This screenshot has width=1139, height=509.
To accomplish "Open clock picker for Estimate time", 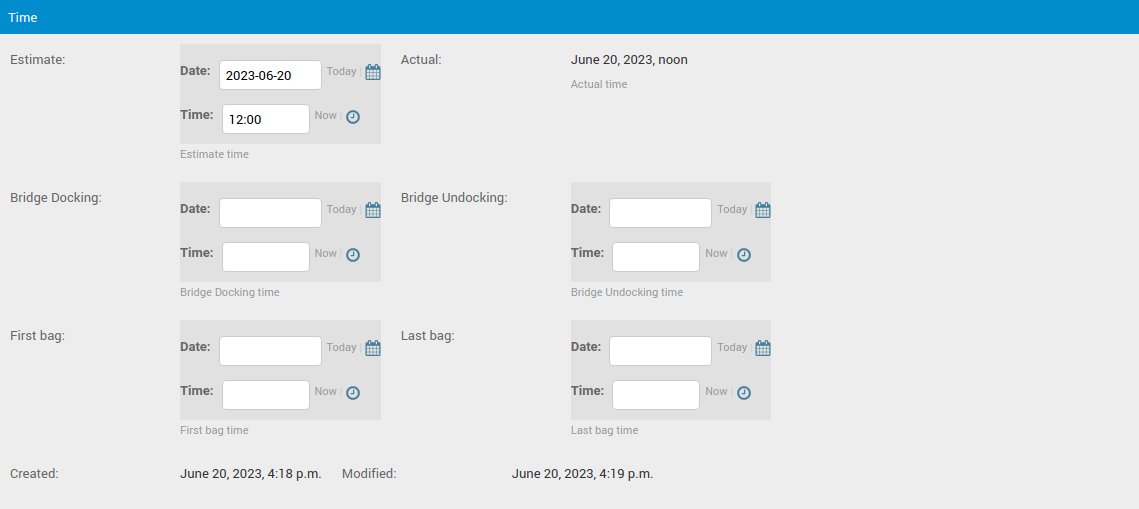I will tap(353, 117).
